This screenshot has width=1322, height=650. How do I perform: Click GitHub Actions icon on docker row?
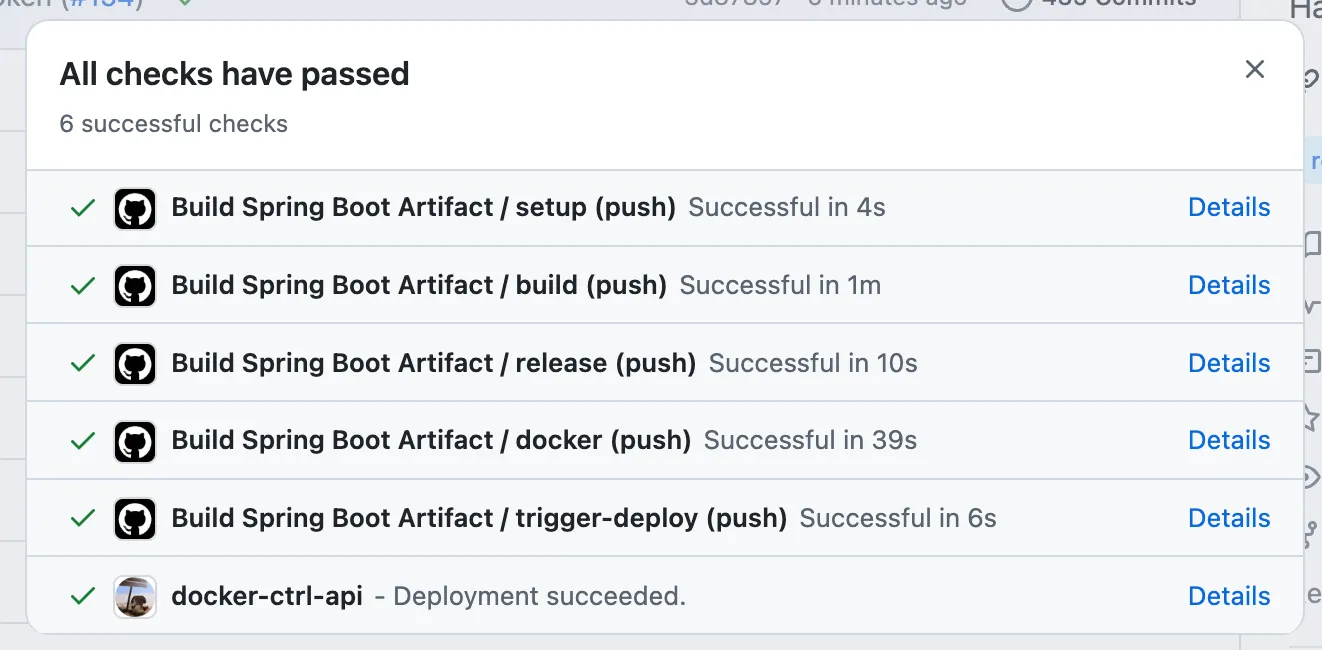135,441
